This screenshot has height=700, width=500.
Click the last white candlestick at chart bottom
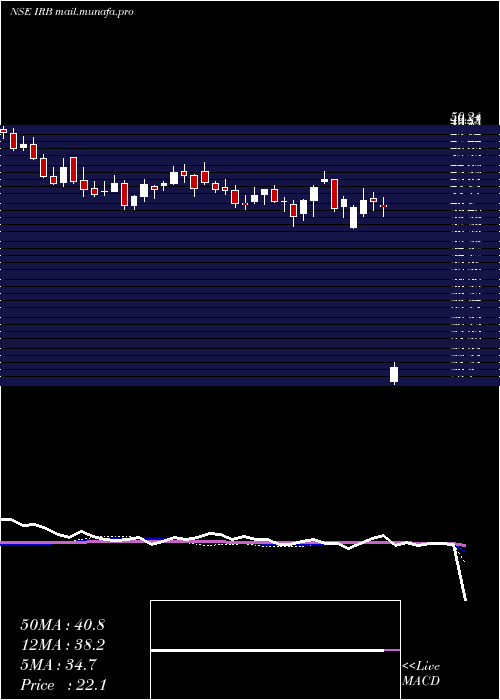(x=394, y=374)
